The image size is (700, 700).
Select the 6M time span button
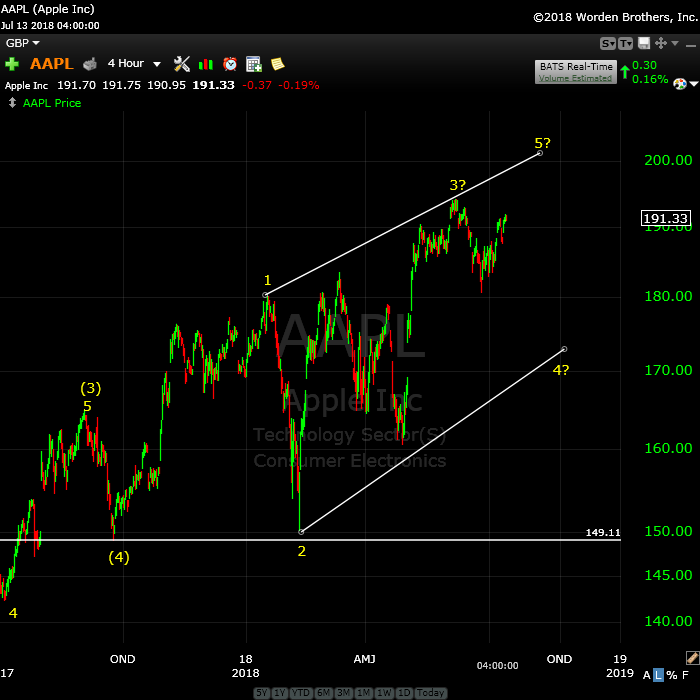(x=324, y=693)
